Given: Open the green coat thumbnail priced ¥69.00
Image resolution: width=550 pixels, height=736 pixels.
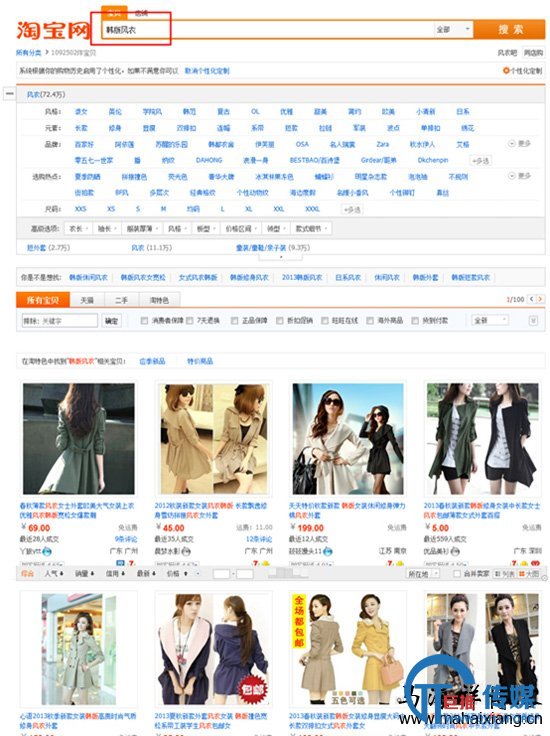Looking at the screenshot, I should click(x=78, y=438).
